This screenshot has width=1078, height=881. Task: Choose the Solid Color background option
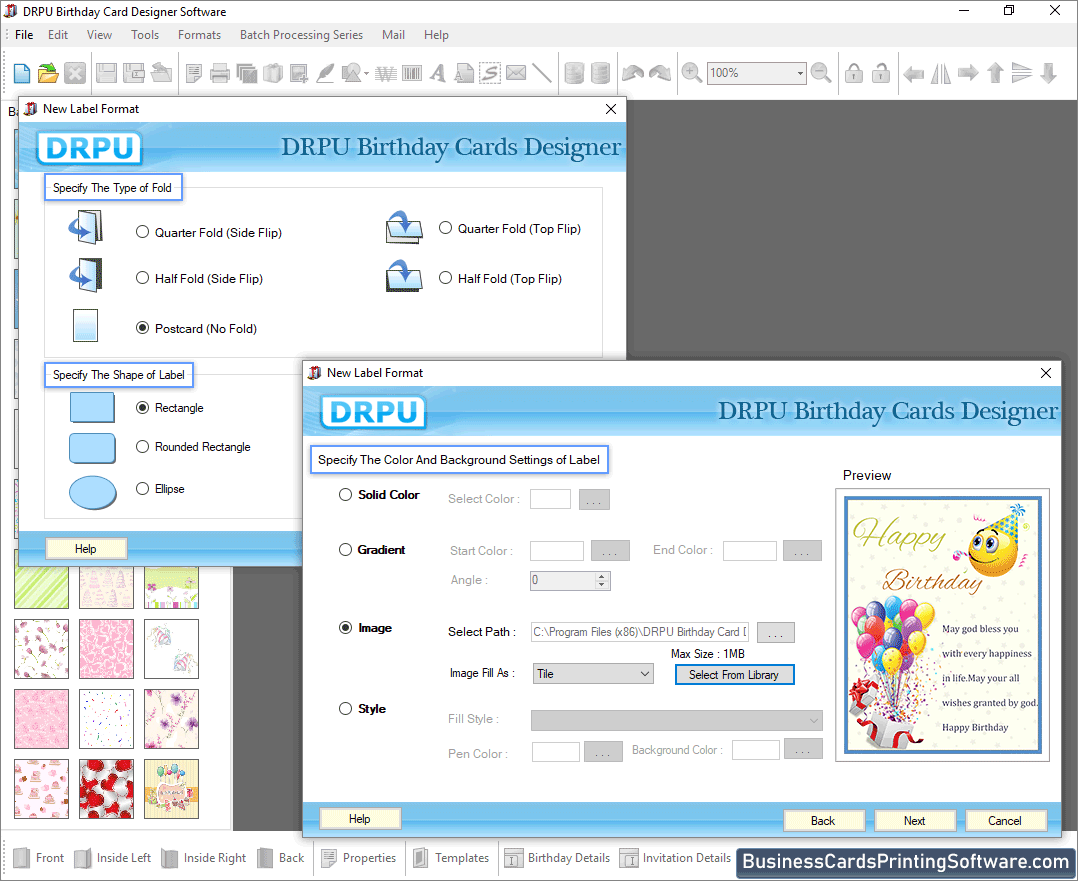pos(345,494)
